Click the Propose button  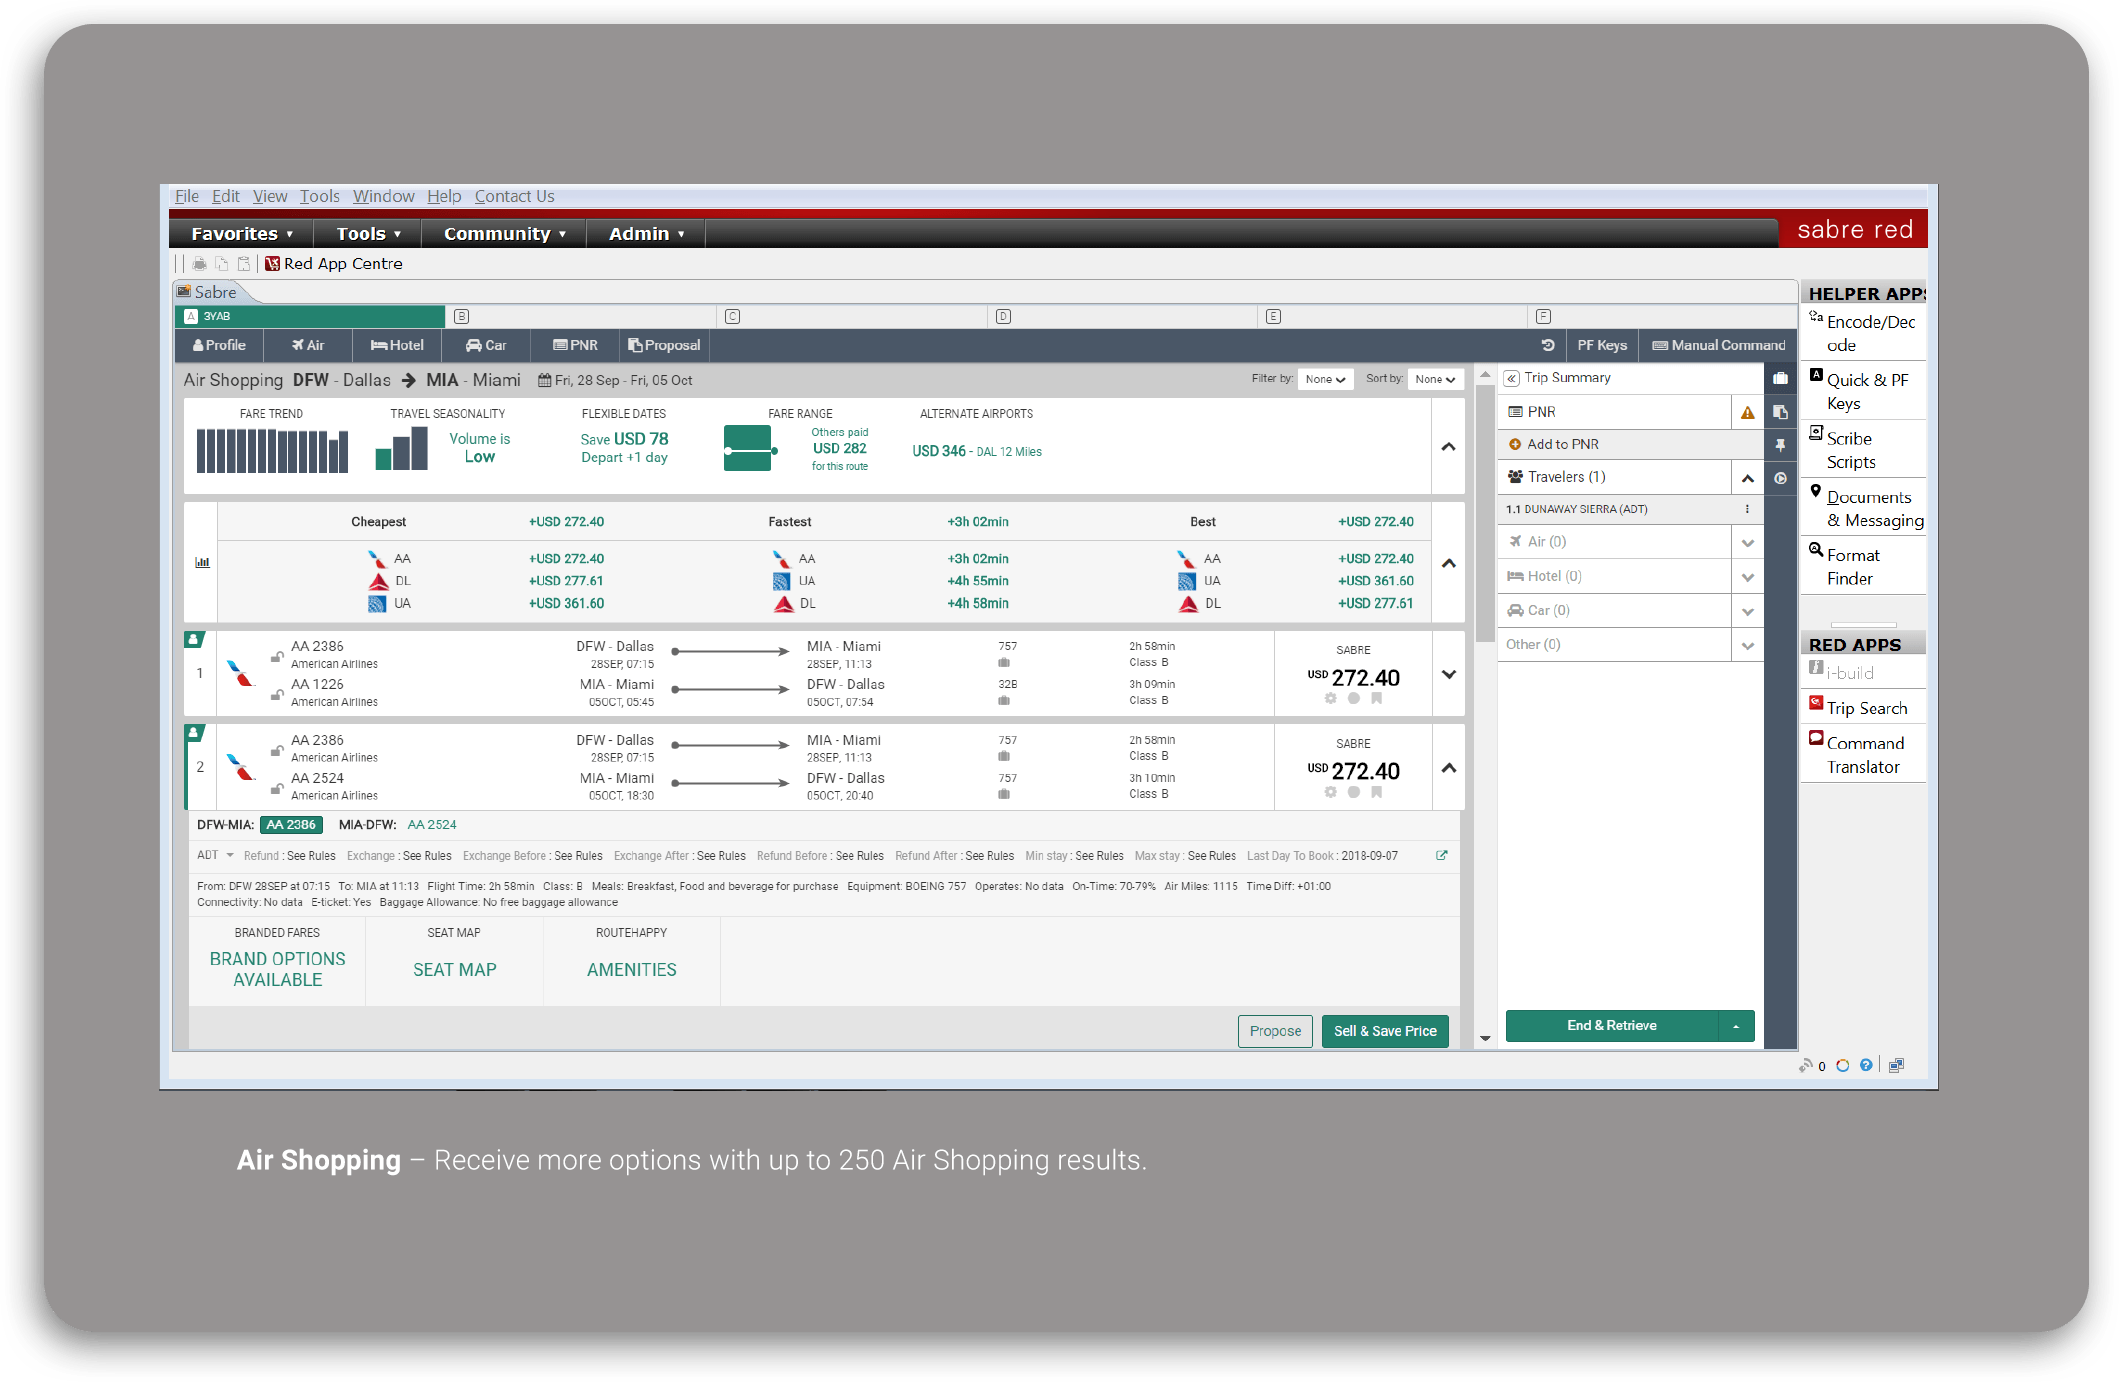coord(1275,1031)
